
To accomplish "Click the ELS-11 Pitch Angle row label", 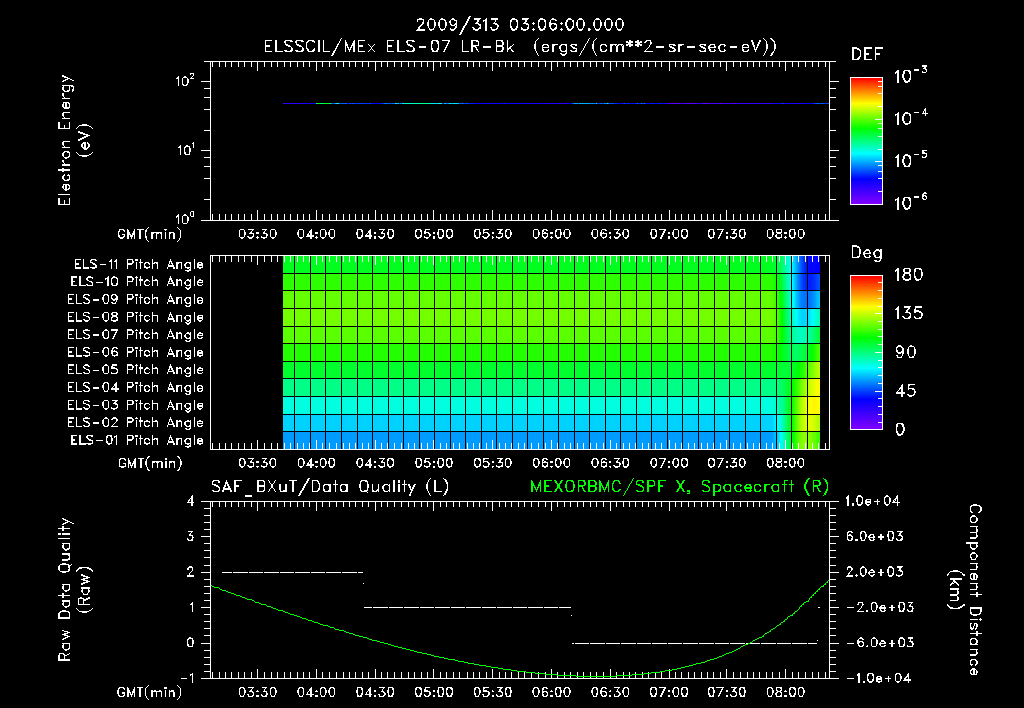I will [x=138, y=265].
